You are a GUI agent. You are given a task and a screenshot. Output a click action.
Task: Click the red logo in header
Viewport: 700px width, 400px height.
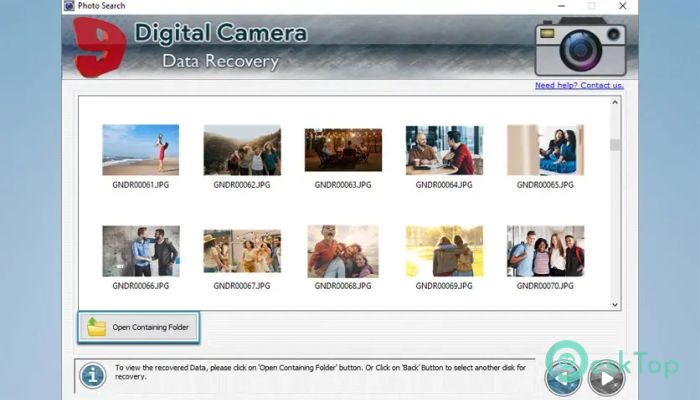coord(99,47)
